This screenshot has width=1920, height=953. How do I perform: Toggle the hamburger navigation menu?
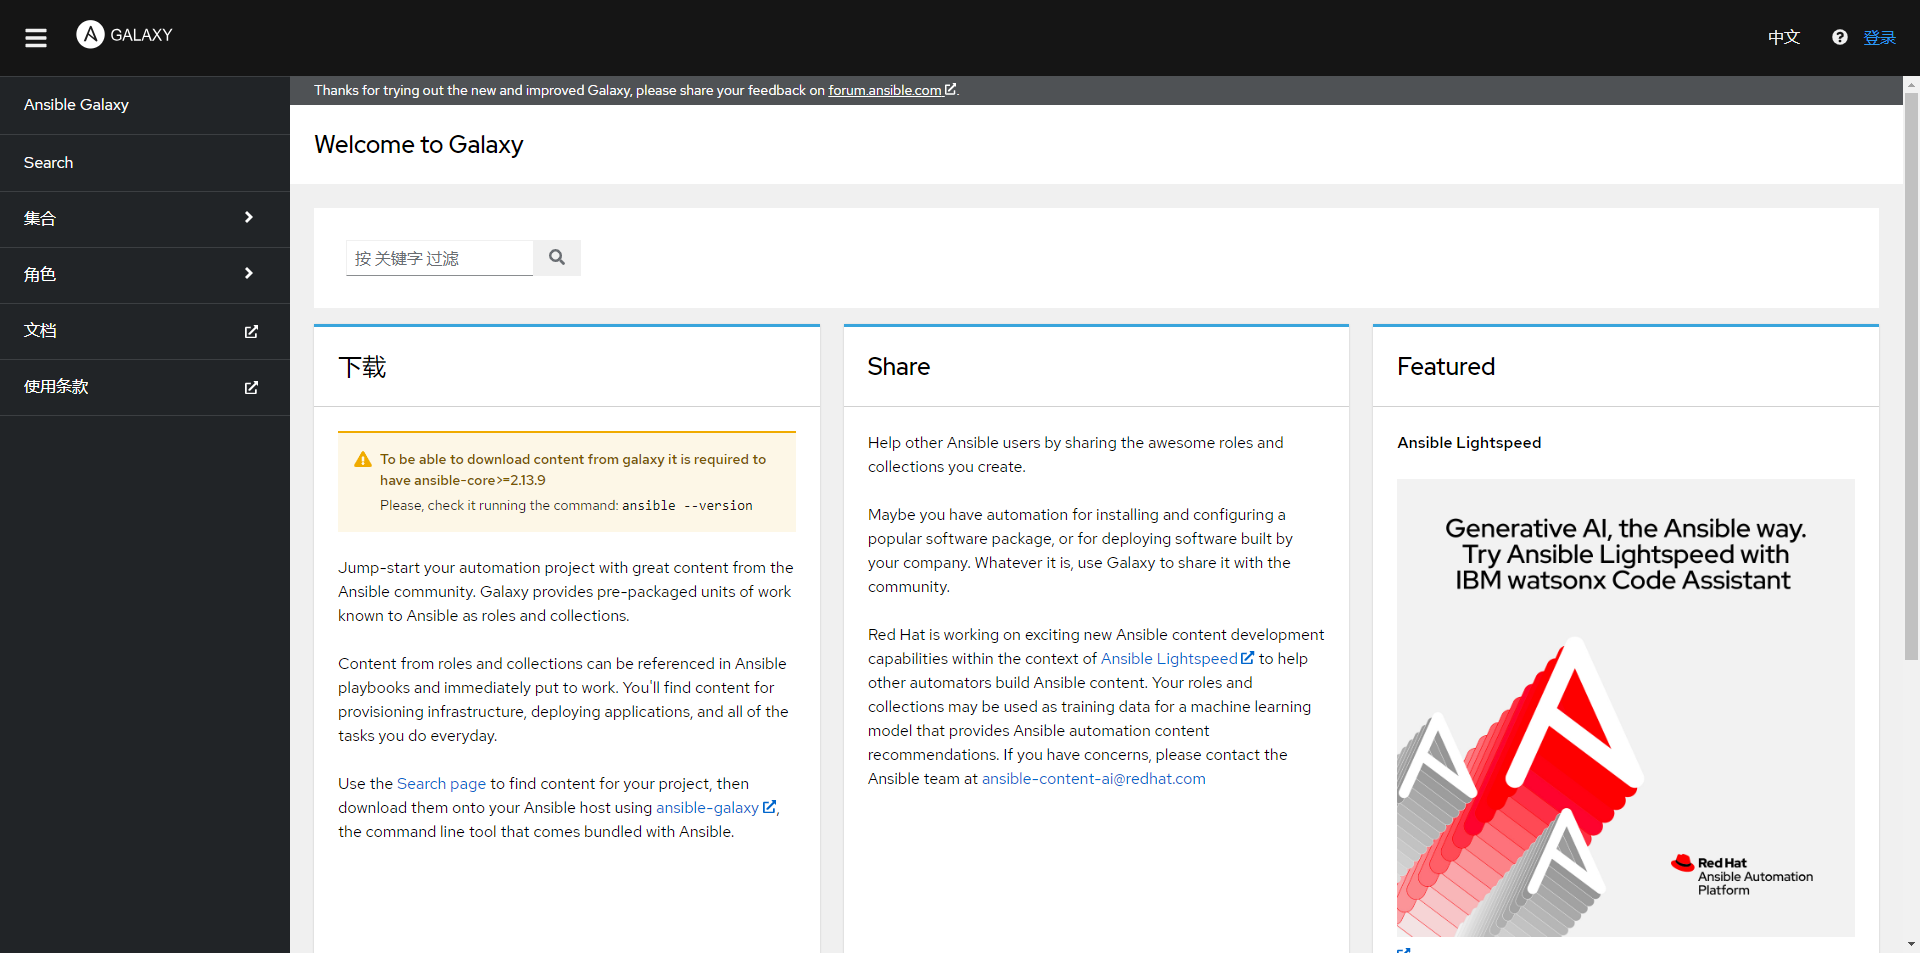tap(36, 38)
